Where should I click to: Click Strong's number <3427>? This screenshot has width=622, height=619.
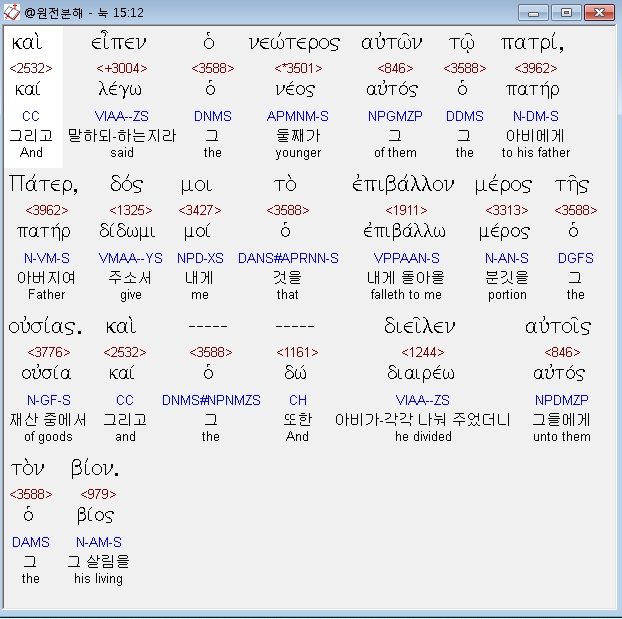(x=200, y=210)
